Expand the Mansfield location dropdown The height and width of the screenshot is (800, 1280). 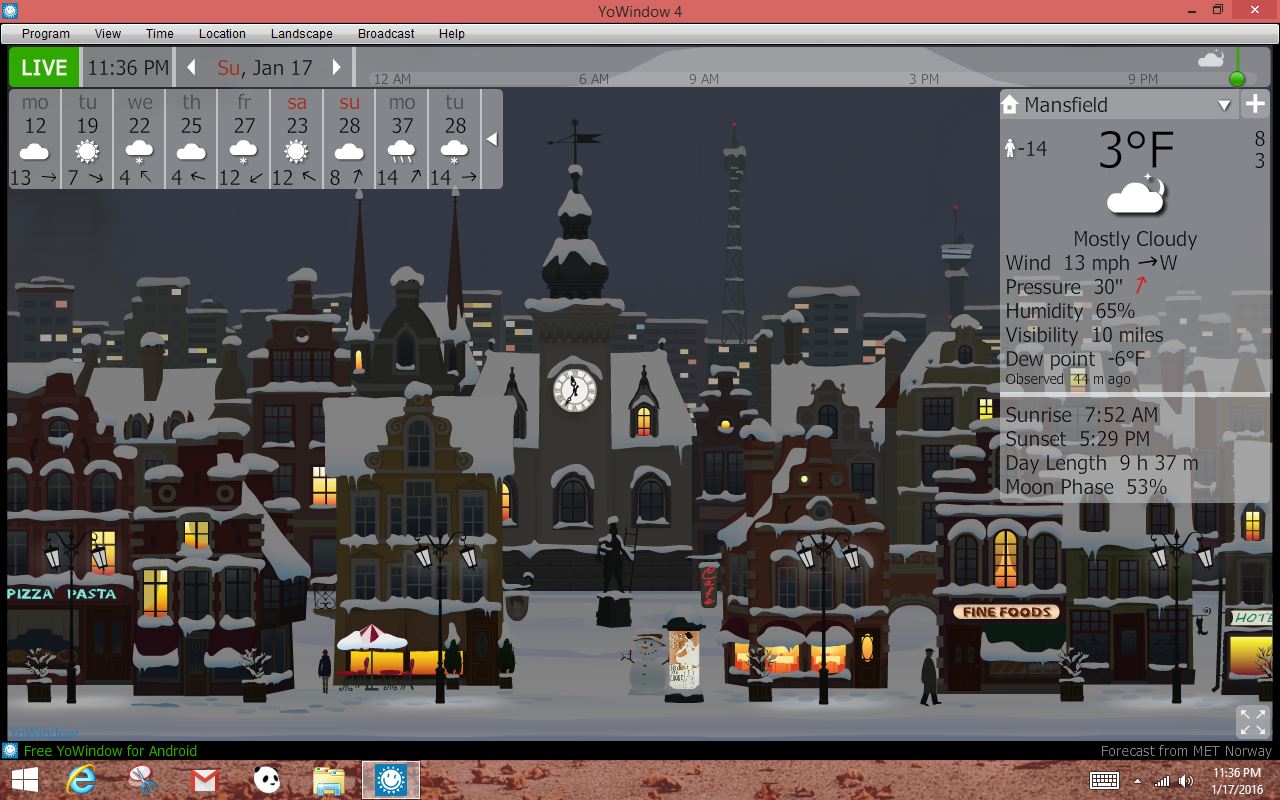(1224, 105)
